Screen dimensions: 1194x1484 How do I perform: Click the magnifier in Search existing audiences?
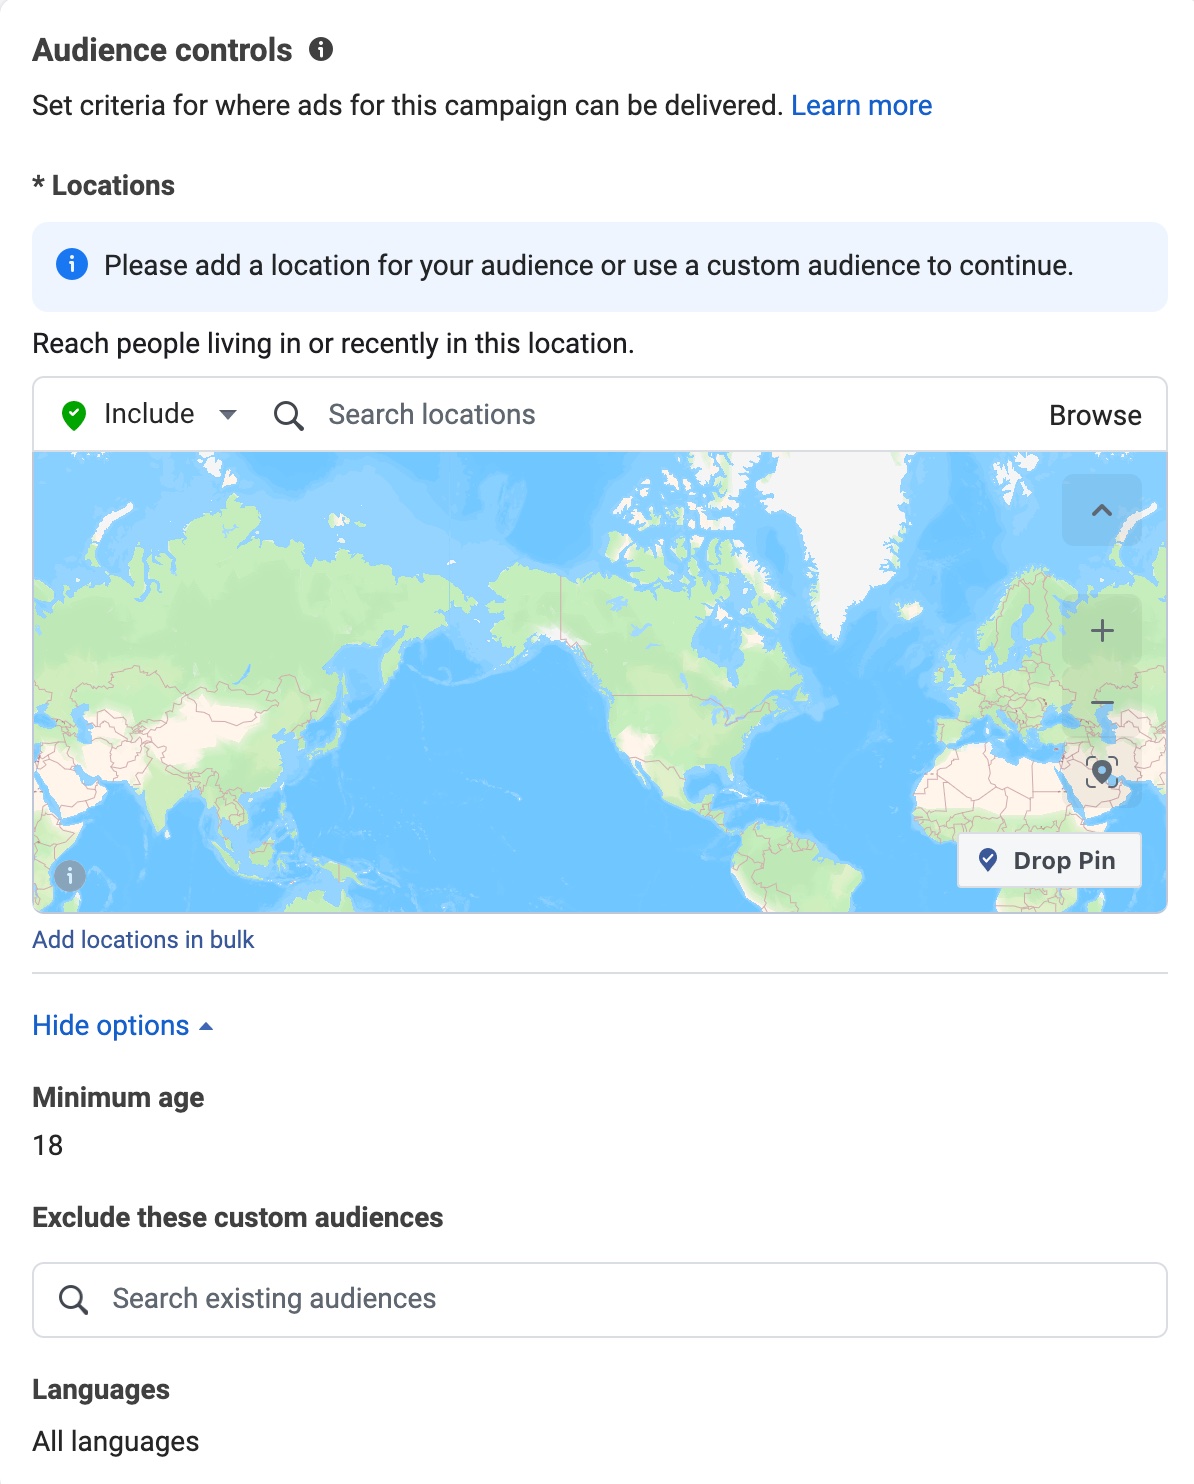(x=74, y=1298)
